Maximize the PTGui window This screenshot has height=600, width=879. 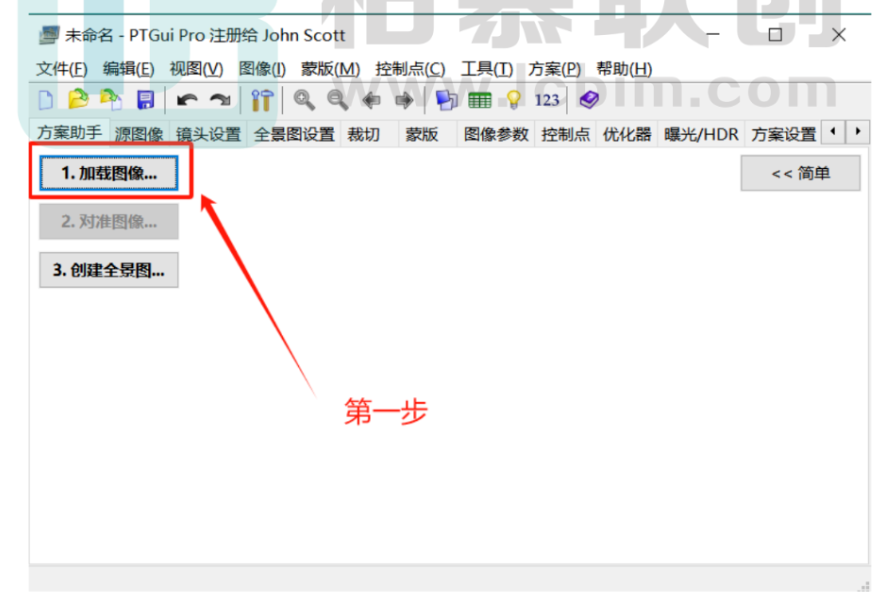(775, 35)
